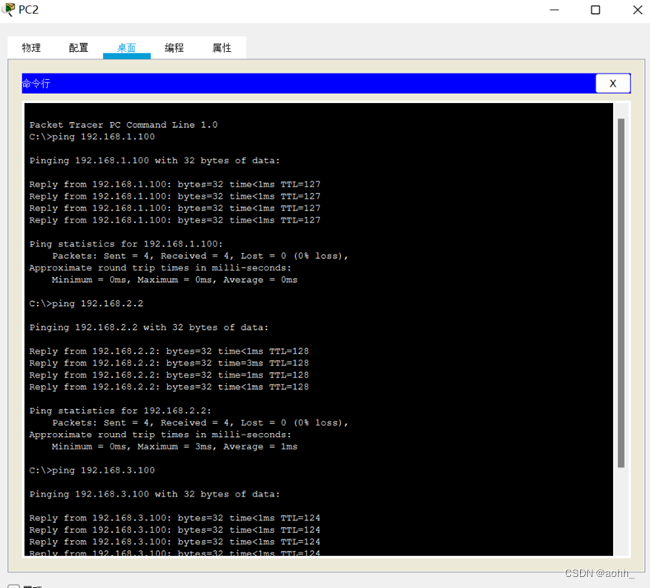
Task: Click the 'C:\>ping 192.168.2.2' command line
Action: pyautogui.click(x=86, y=304)
